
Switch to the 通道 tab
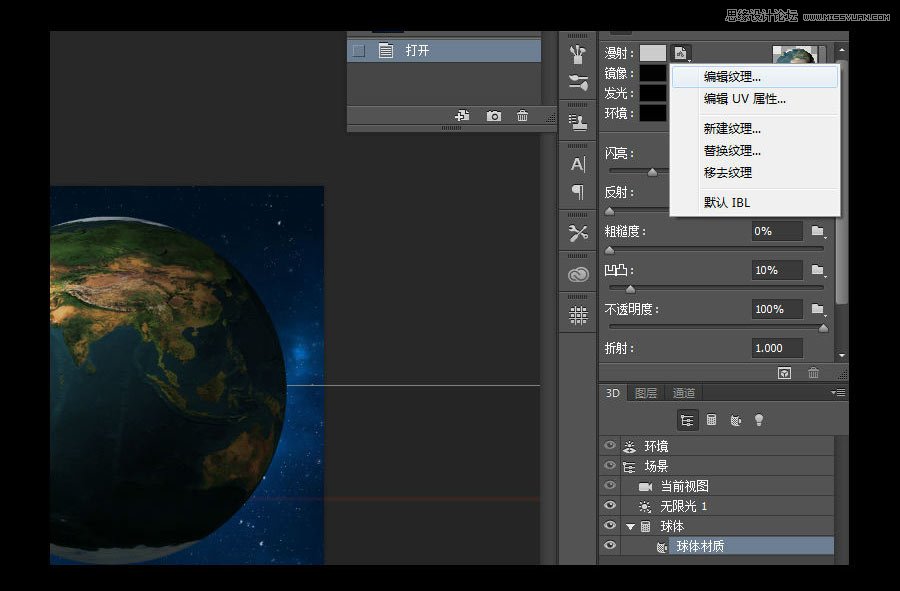[x=684, y=393]
